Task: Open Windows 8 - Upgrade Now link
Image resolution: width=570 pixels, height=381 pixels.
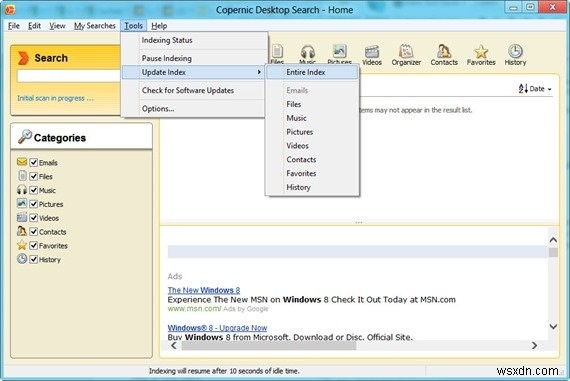Action: [x=217, y=328]
